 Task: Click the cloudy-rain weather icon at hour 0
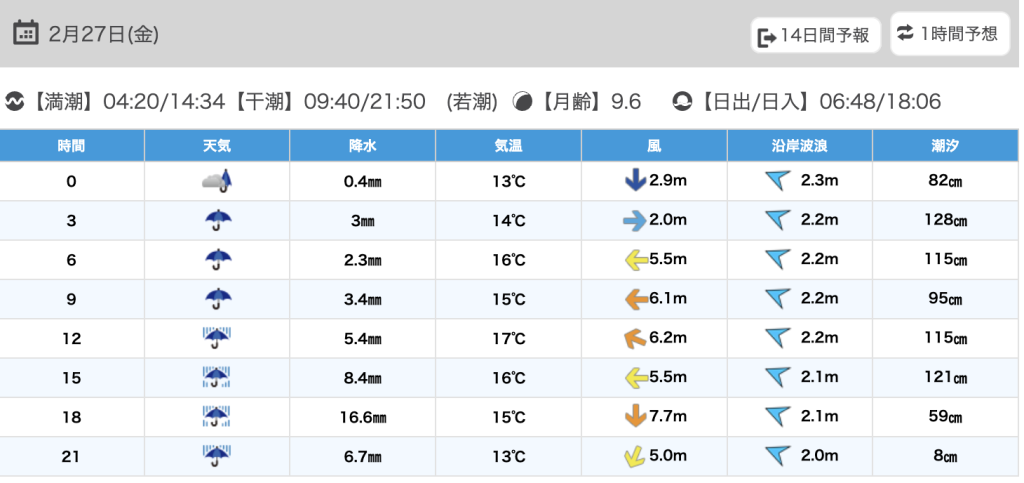(217, 181)
